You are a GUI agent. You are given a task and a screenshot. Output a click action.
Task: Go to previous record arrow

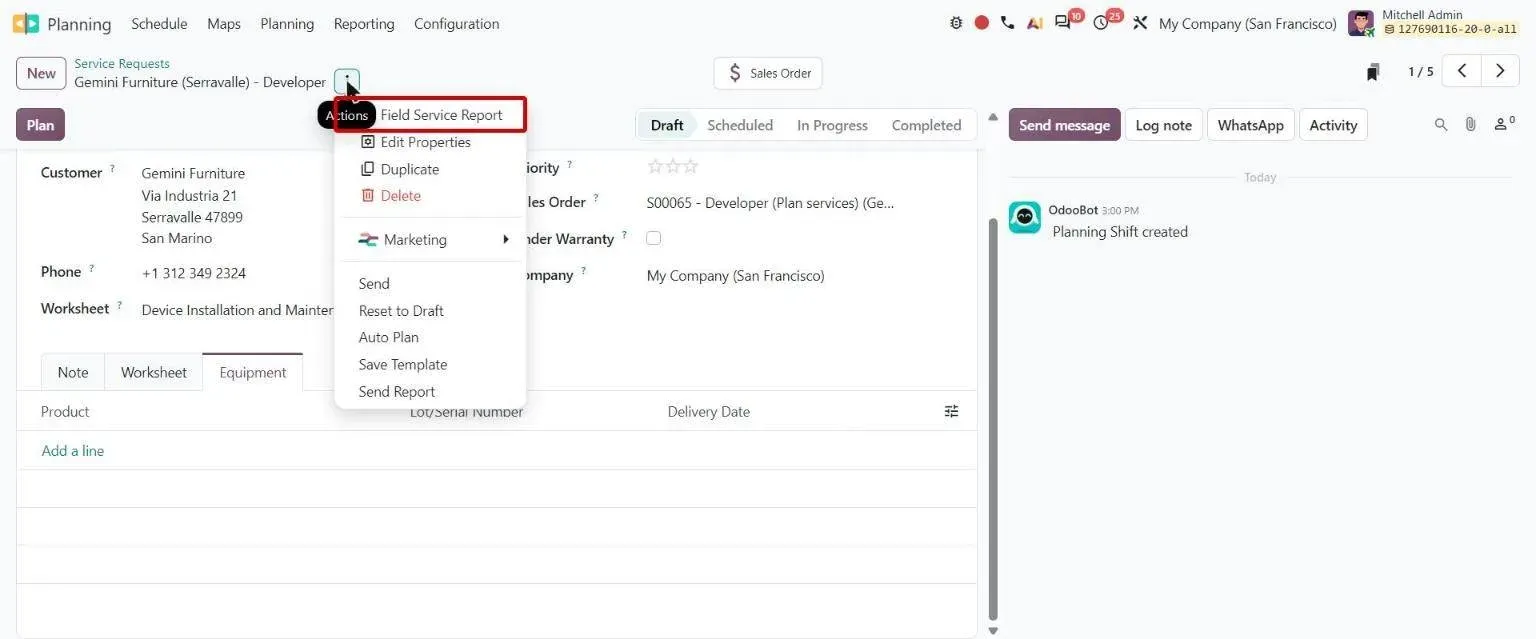point(1462,71)
